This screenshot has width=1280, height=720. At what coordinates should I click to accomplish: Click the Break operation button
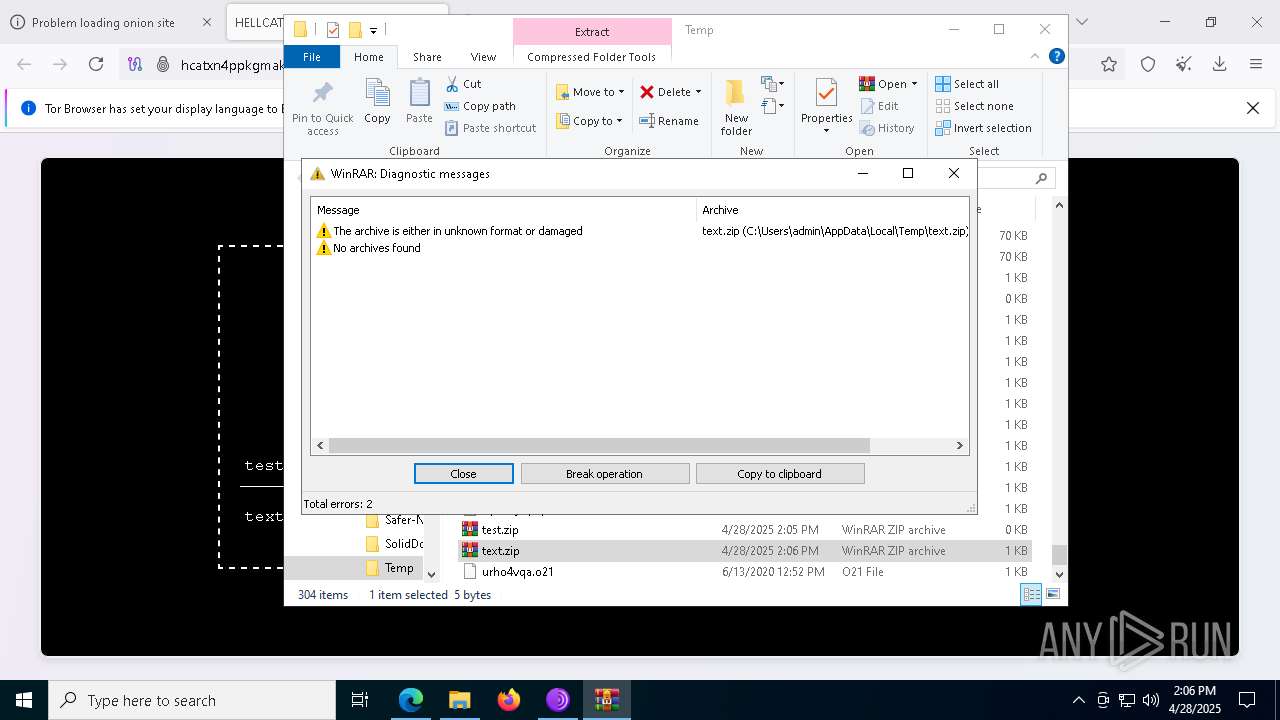tap(604, 474)
